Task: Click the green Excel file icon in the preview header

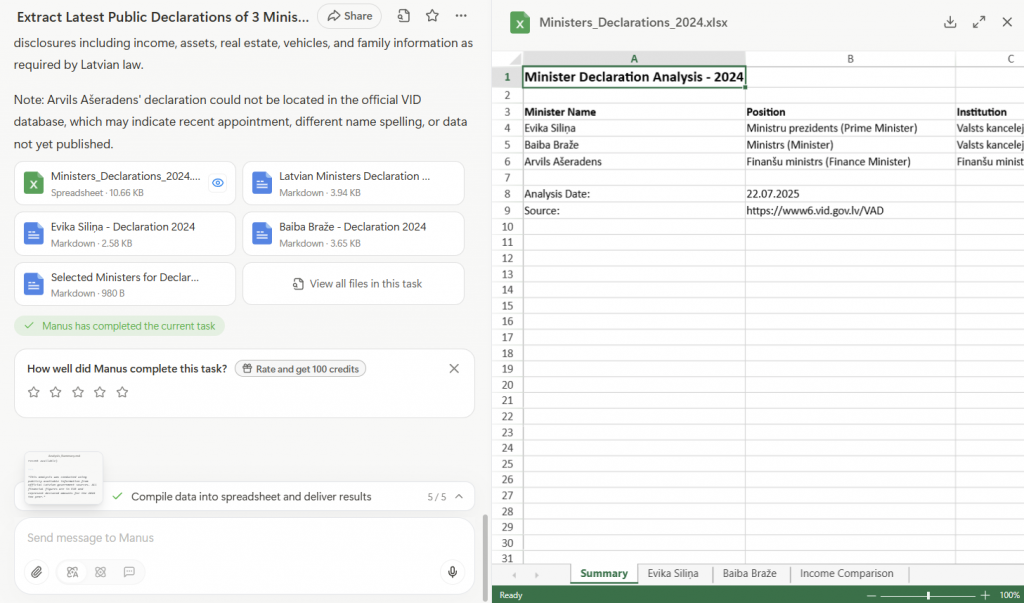Action: click(x=520, y=23)
